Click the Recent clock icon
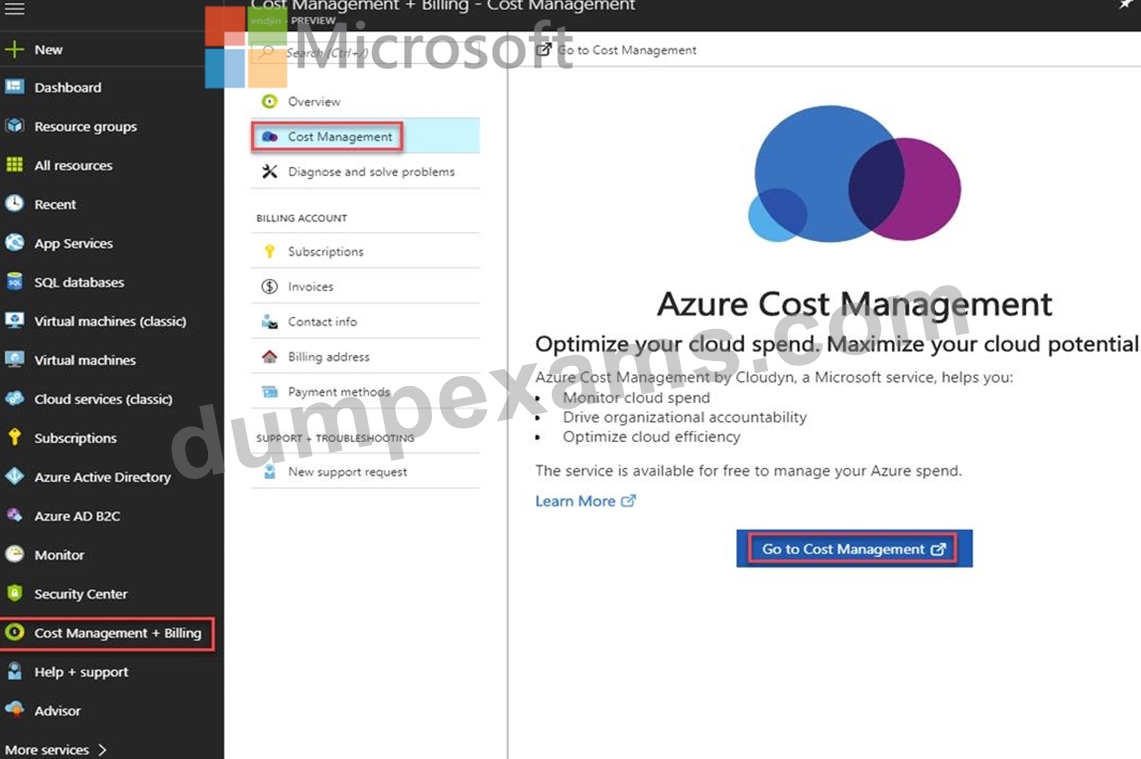The height and width of the screenshot is (759, 1141). pyautogui.click(x=15, y=204)
